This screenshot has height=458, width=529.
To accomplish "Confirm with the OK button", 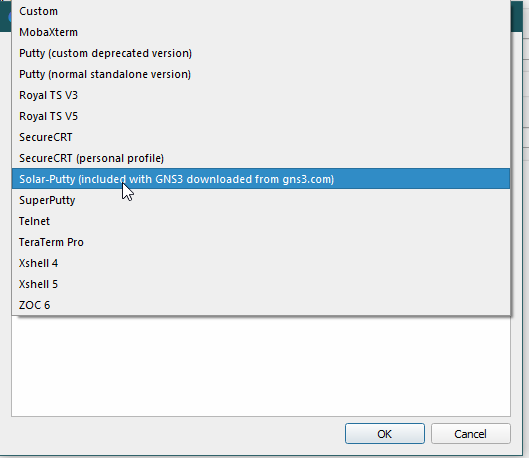I will pyautogui.click(x=385, y=434).
